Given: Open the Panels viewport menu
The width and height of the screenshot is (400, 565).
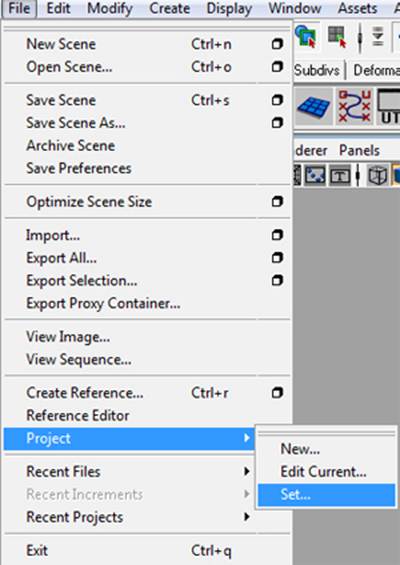Looking at the screenshot, I should click(359, 150).
